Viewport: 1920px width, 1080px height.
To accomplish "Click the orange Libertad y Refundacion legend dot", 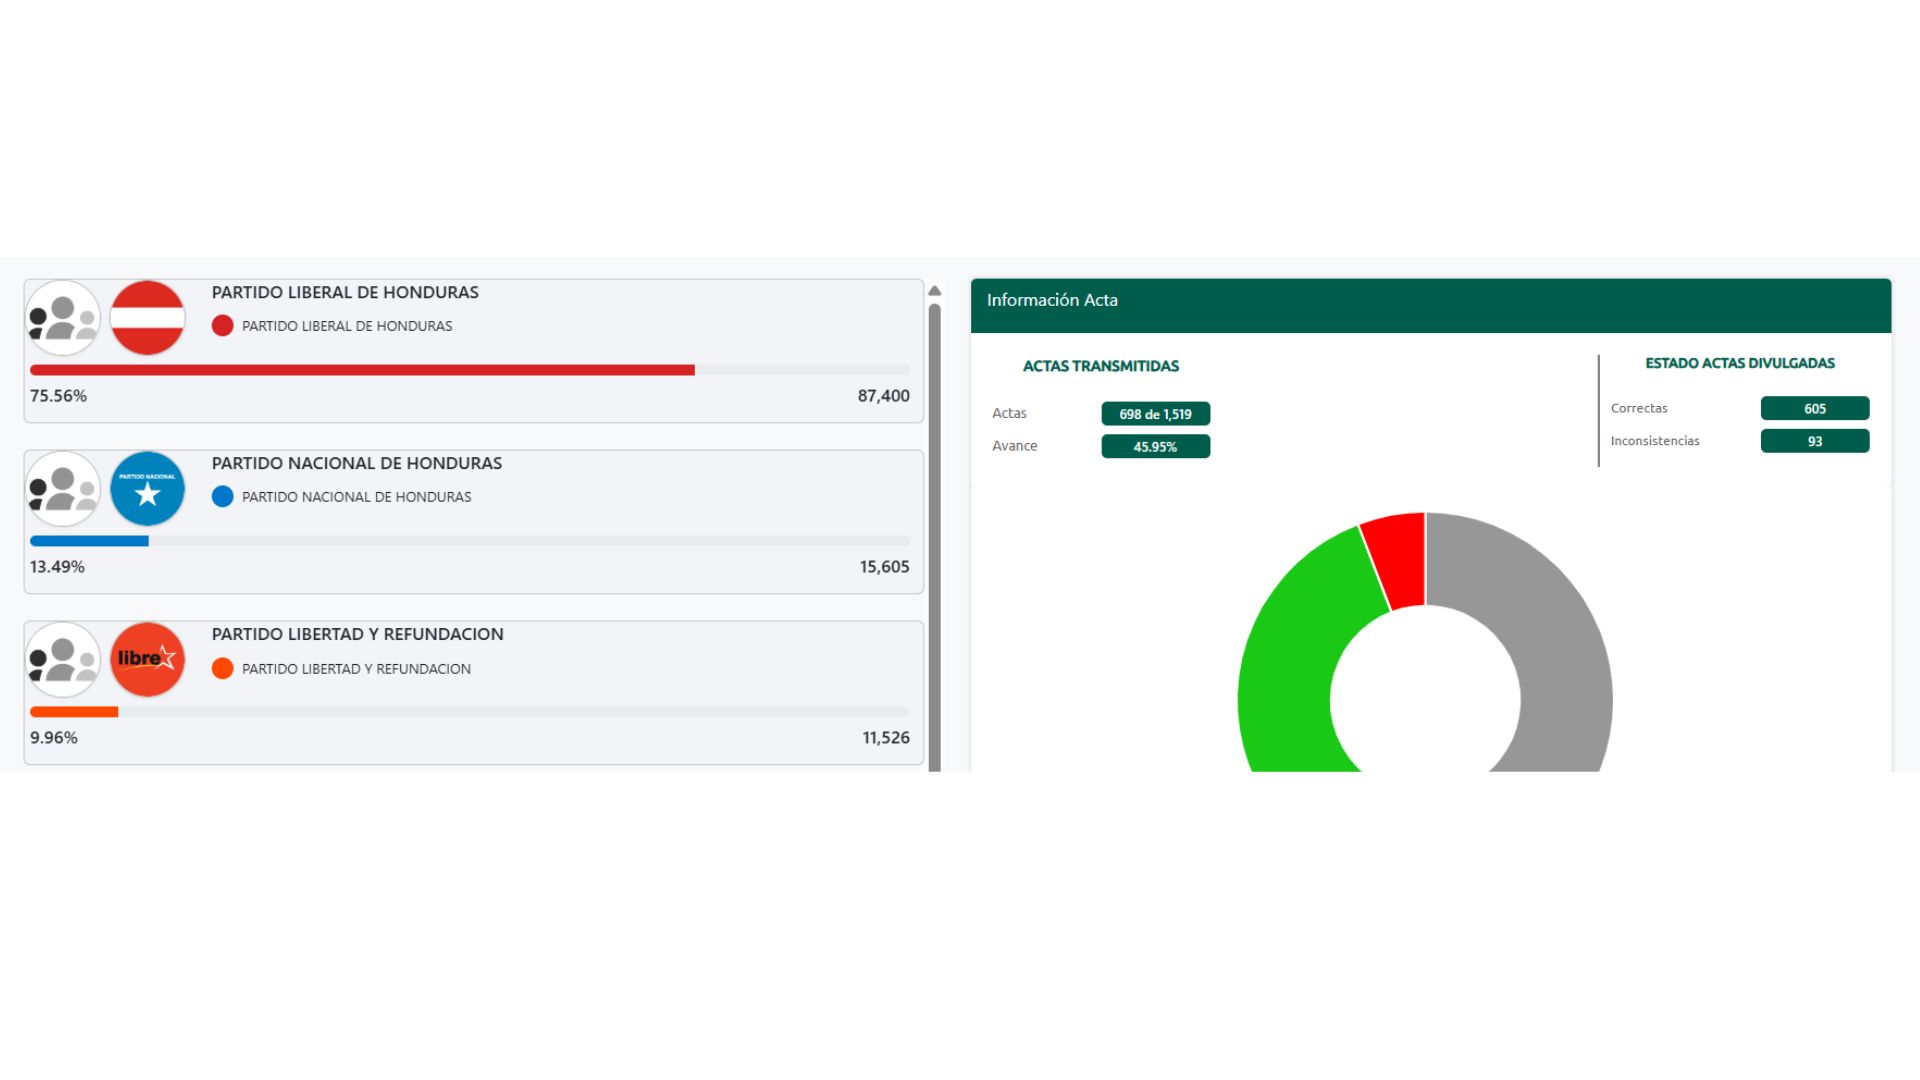I will coord(222,668).
